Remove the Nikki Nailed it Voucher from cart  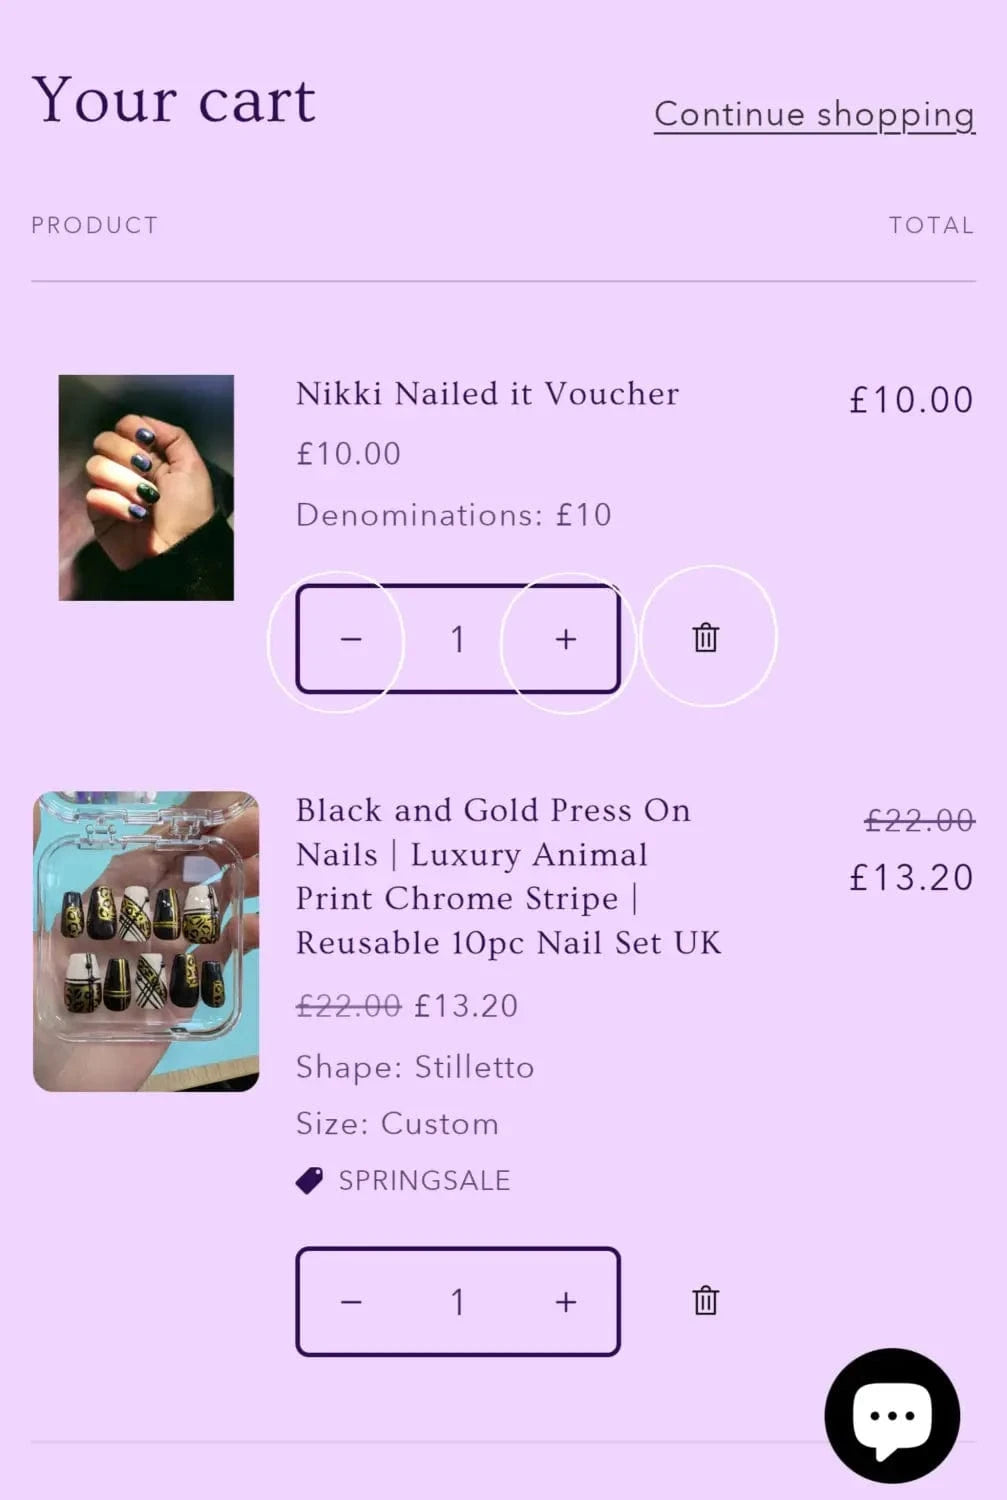706,638
